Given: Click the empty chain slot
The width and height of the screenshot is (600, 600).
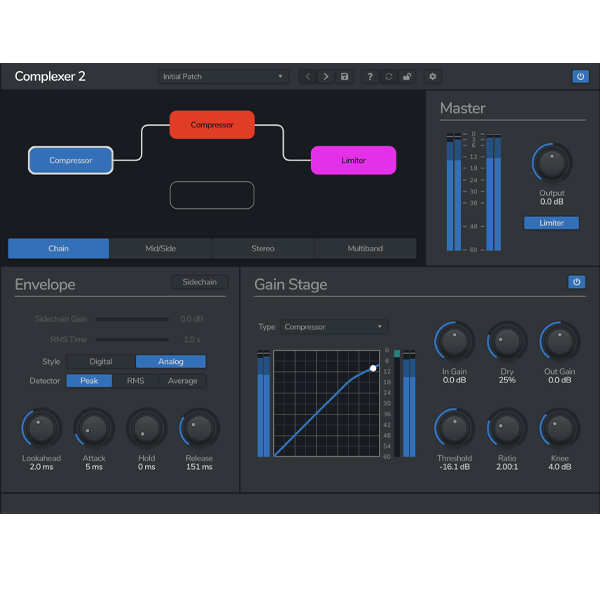Looking at the screenshot, I should coord(212,195).
